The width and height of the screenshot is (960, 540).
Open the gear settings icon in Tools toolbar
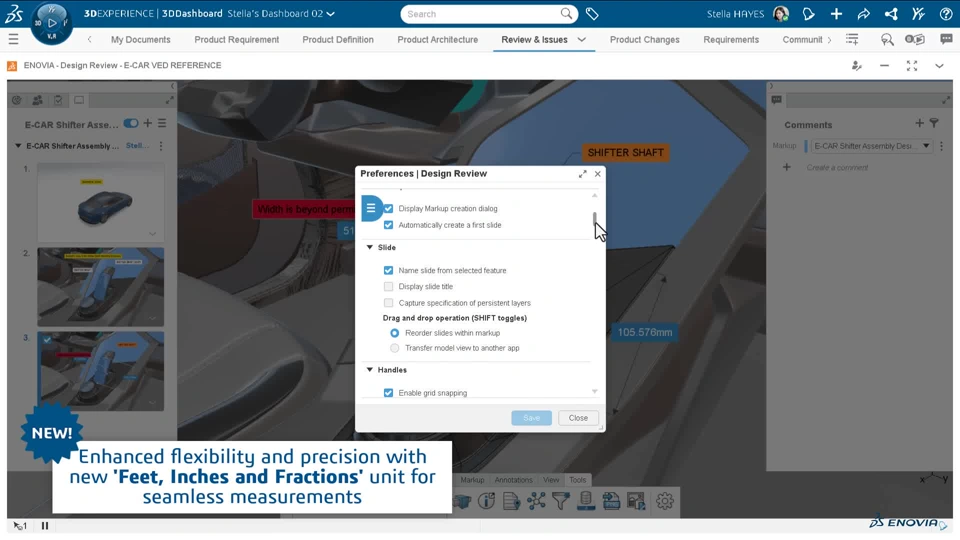664,501
